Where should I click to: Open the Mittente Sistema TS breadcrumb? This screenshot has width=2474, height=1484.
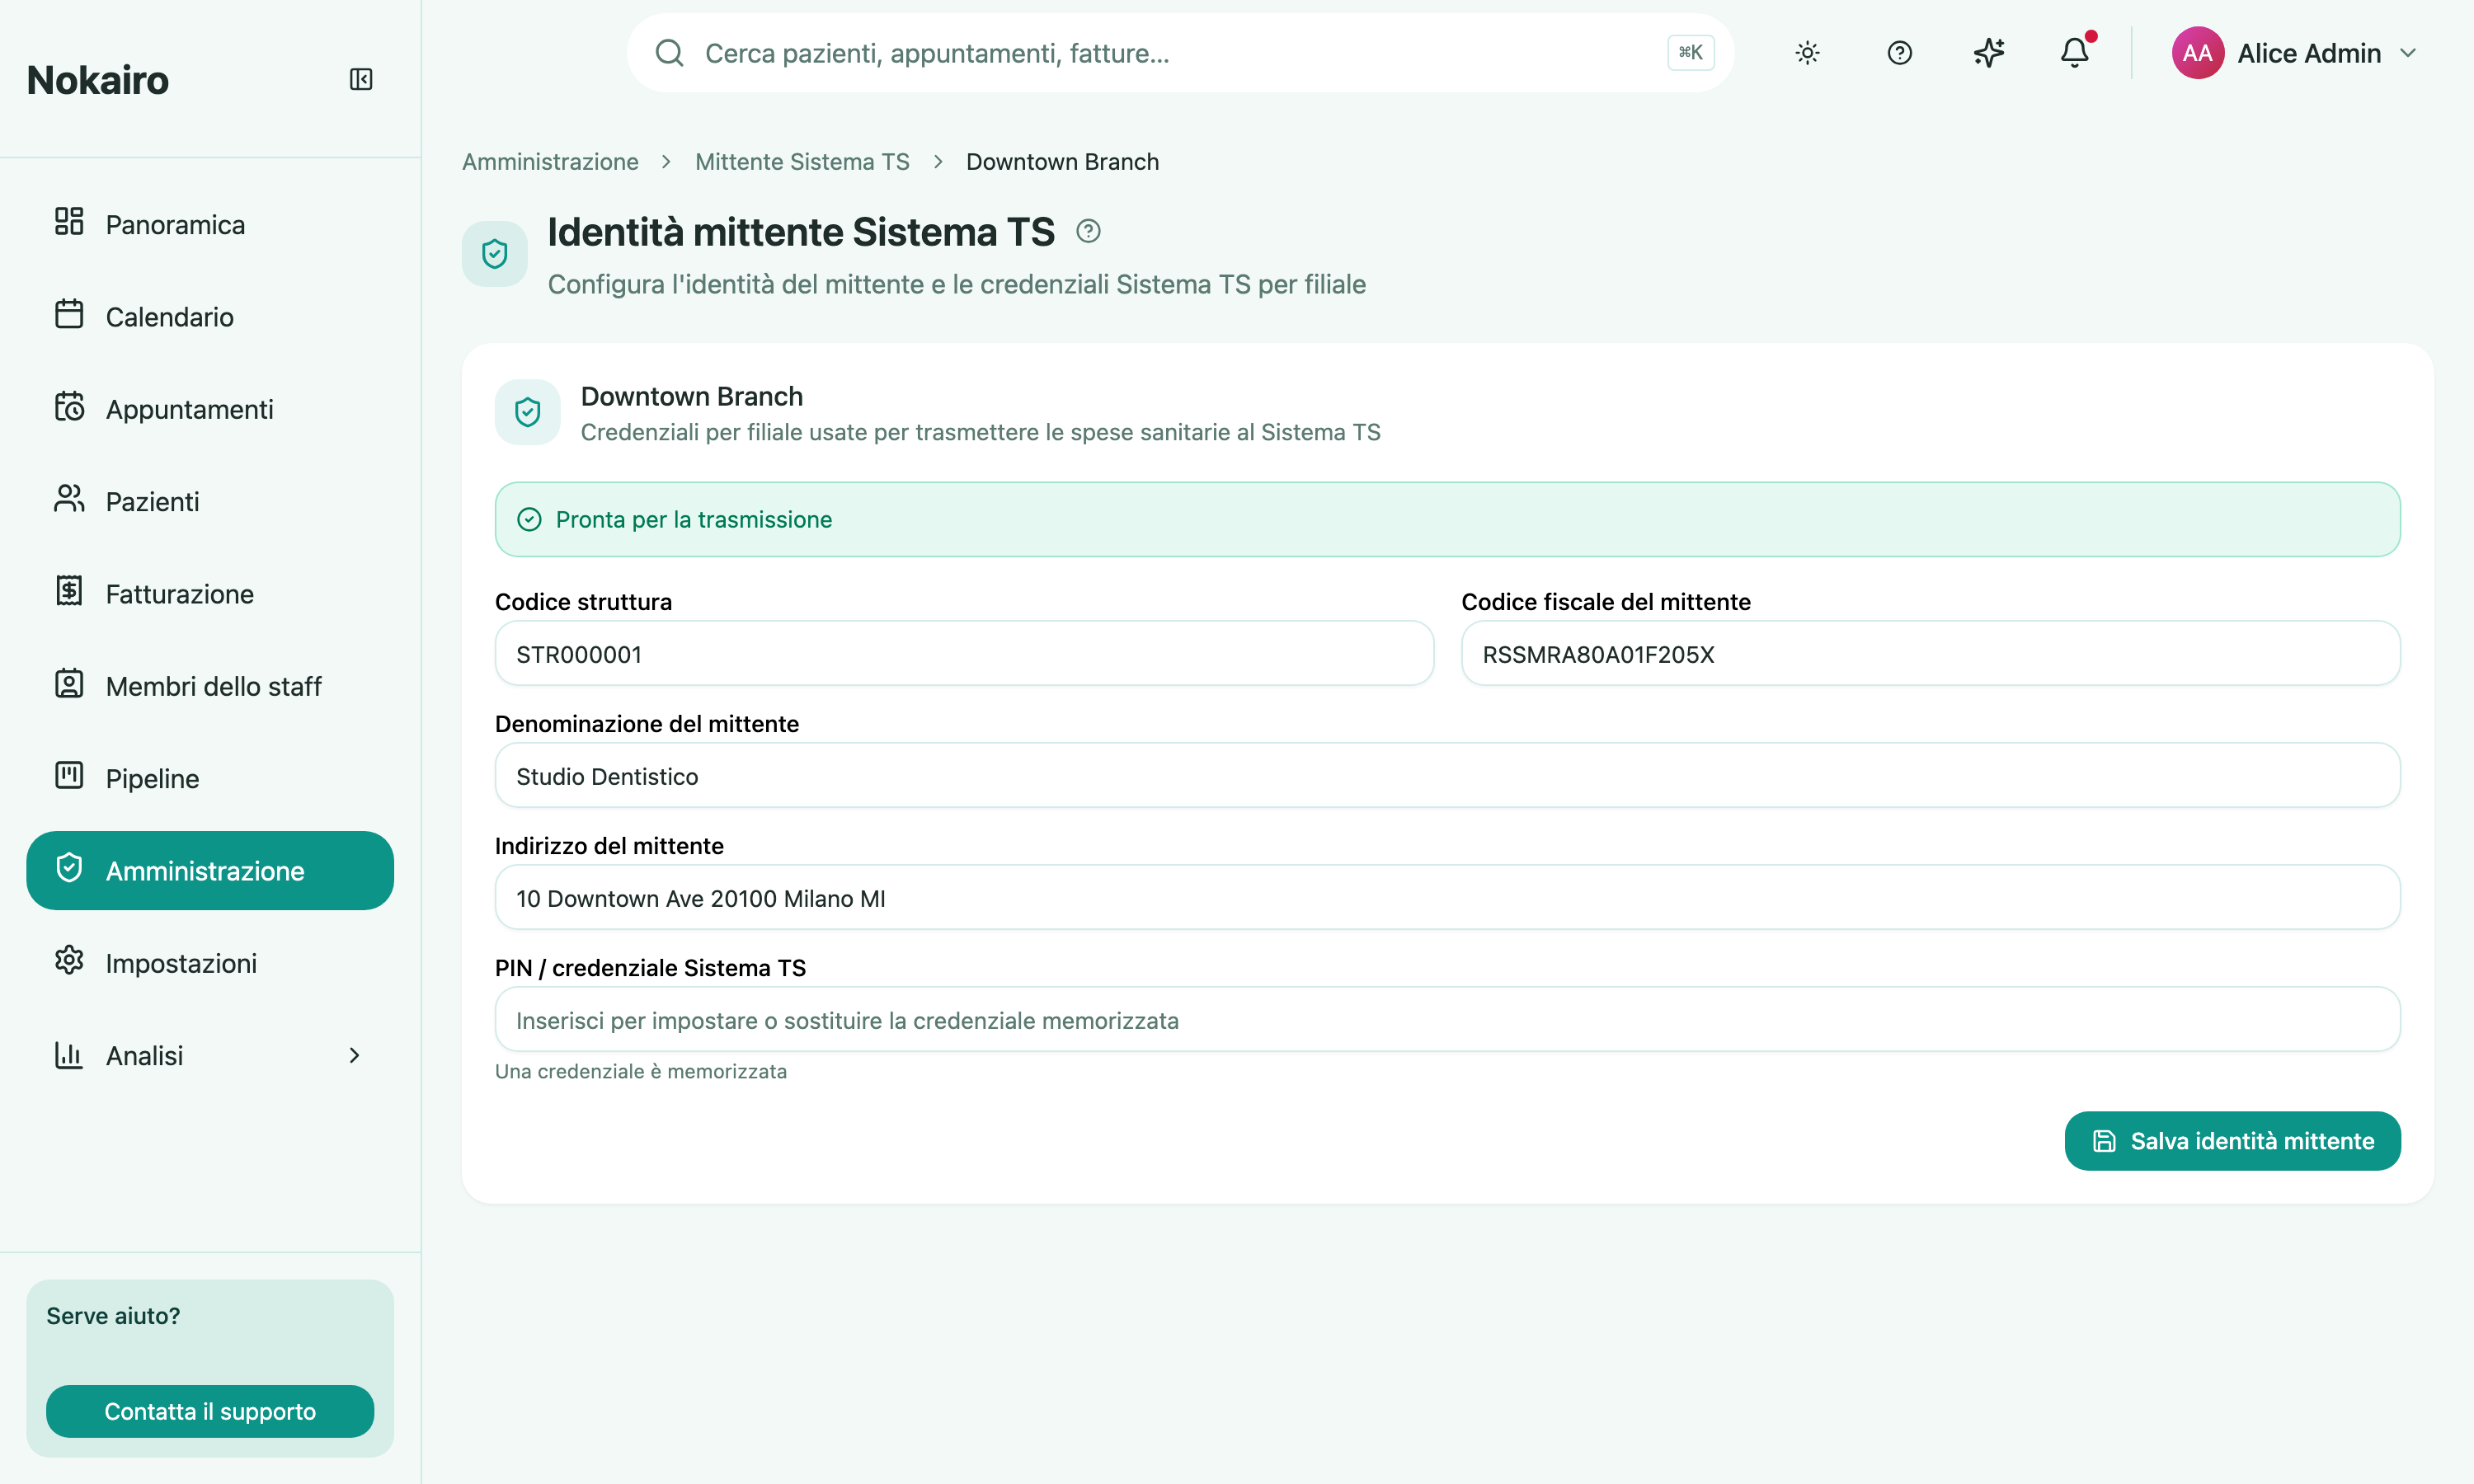click(x=802, y=162)
